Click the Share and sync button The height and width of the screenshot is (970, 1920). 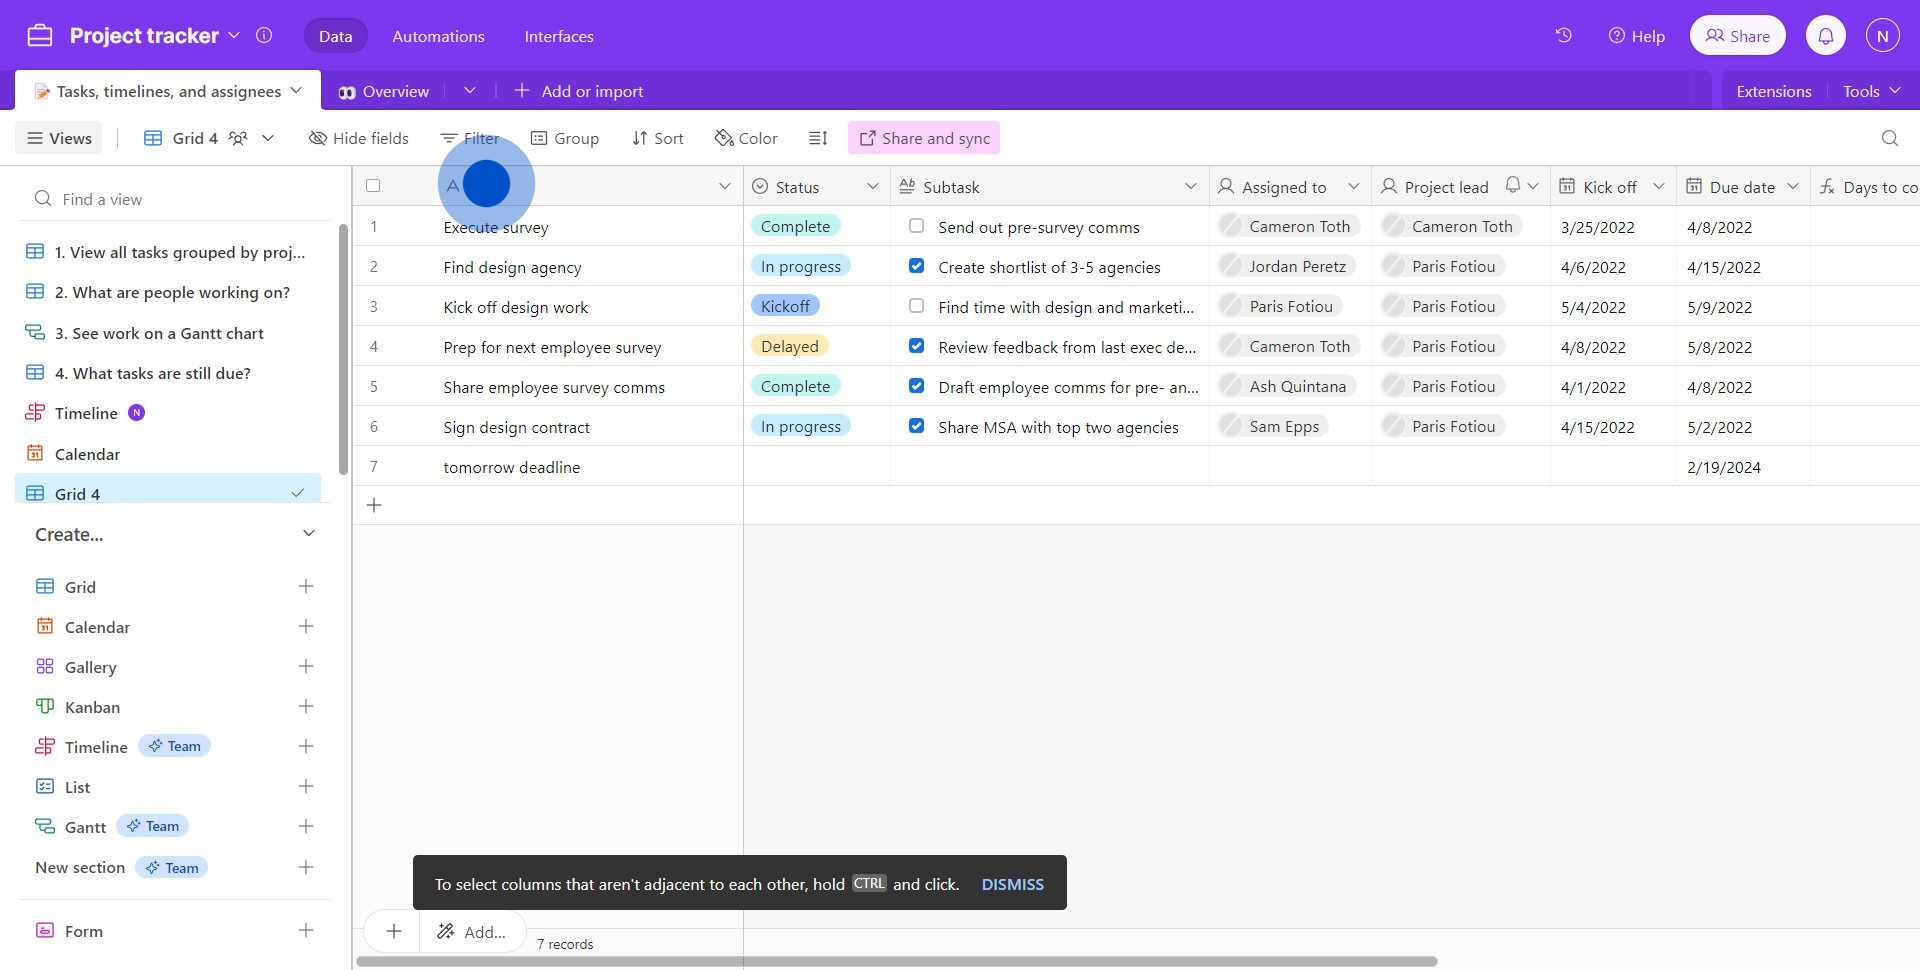click(924, 138)
